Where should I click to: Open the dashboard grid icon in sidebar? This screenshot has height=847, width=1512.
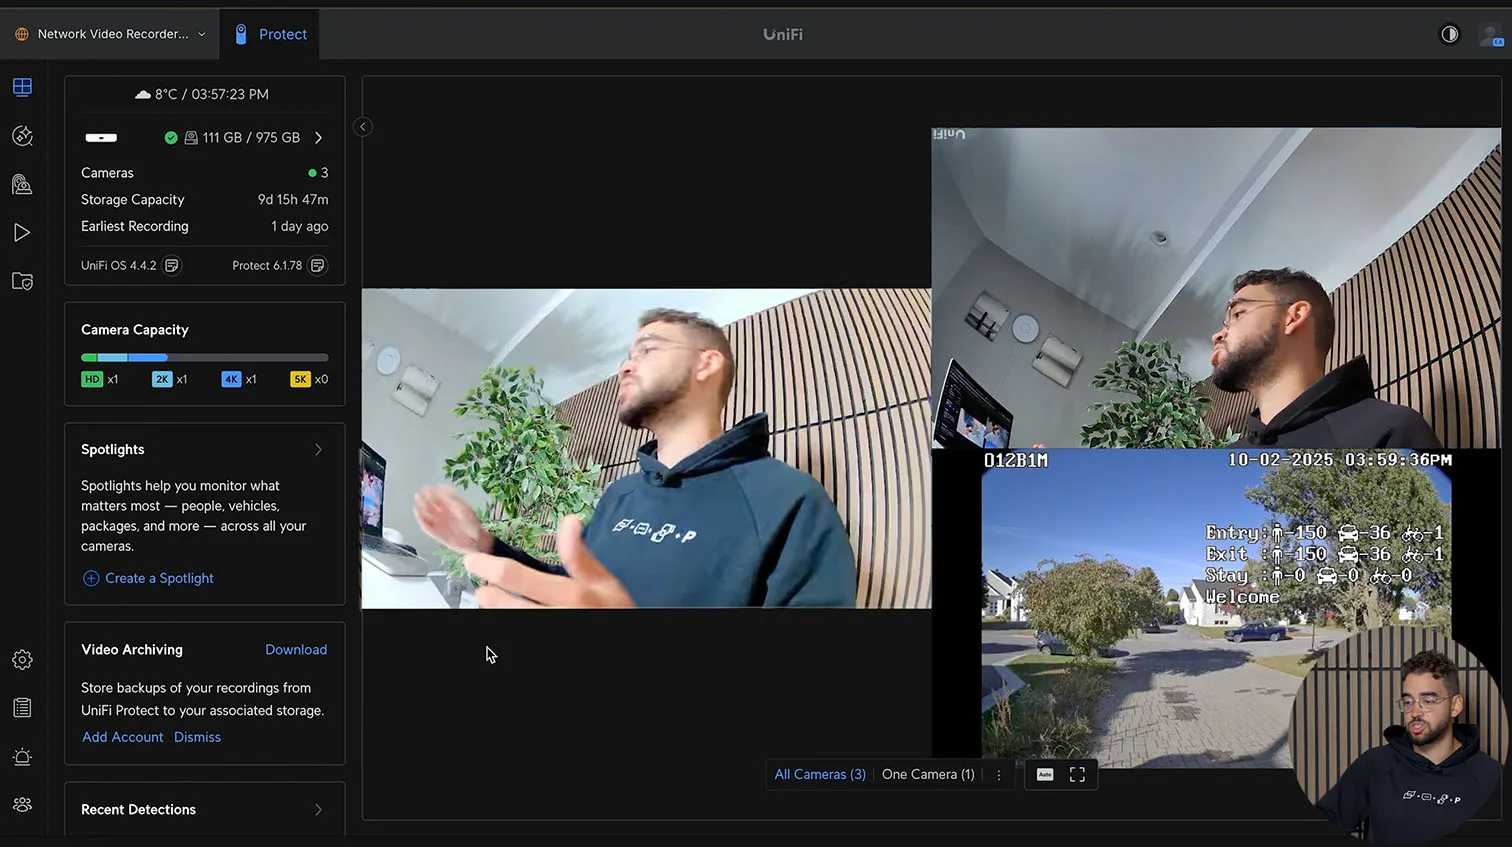coord(22,87)
